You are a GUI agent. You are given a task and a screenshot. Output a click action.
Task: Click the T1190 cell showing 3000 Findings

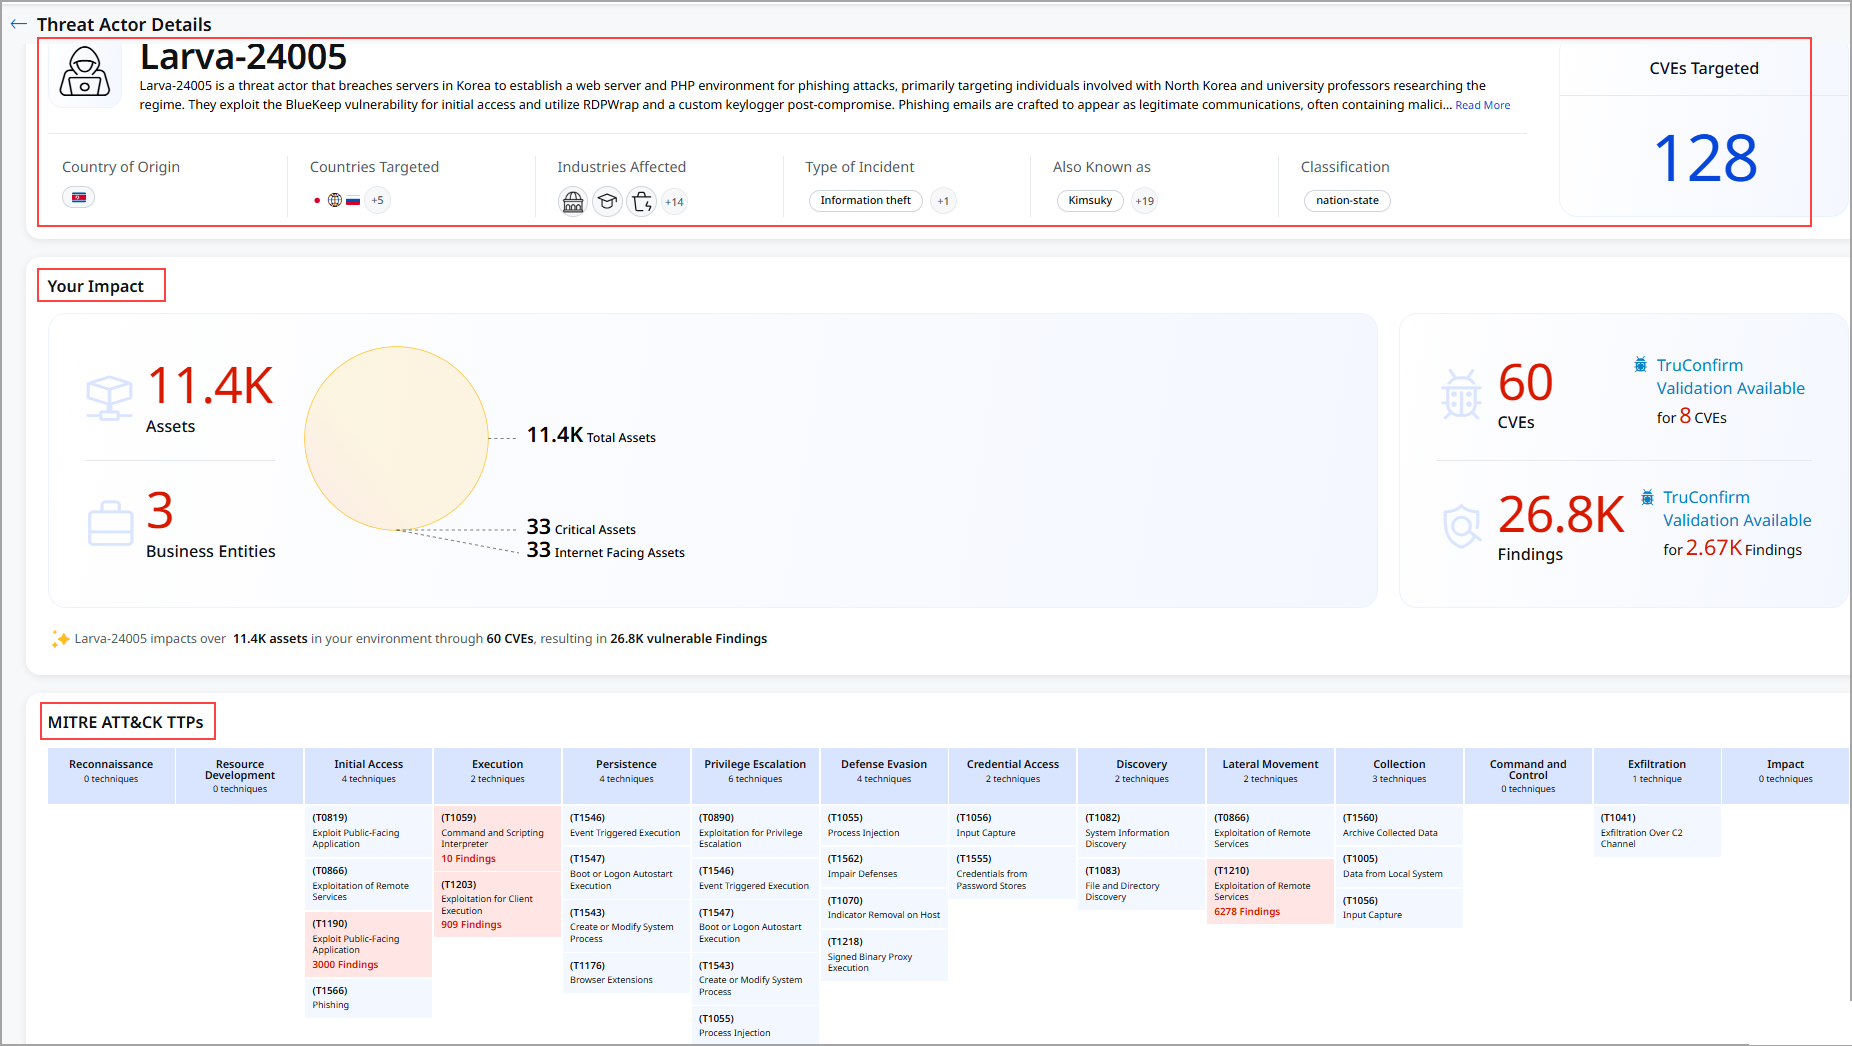pos(368,943)
